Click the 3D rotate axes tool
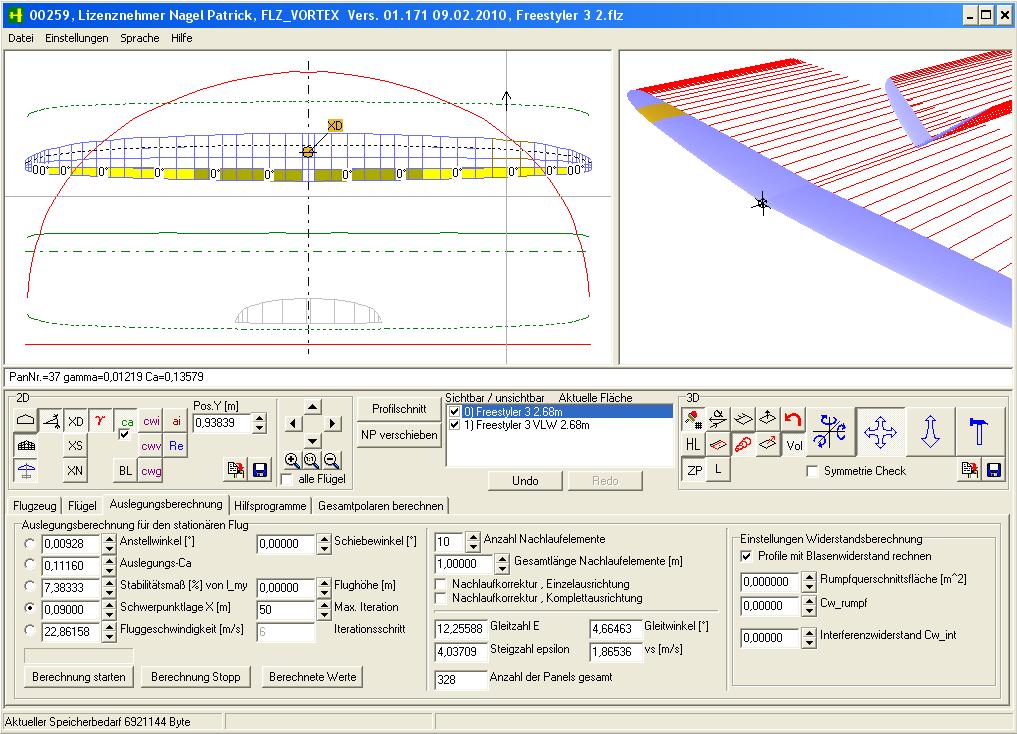 pos(831,432)
